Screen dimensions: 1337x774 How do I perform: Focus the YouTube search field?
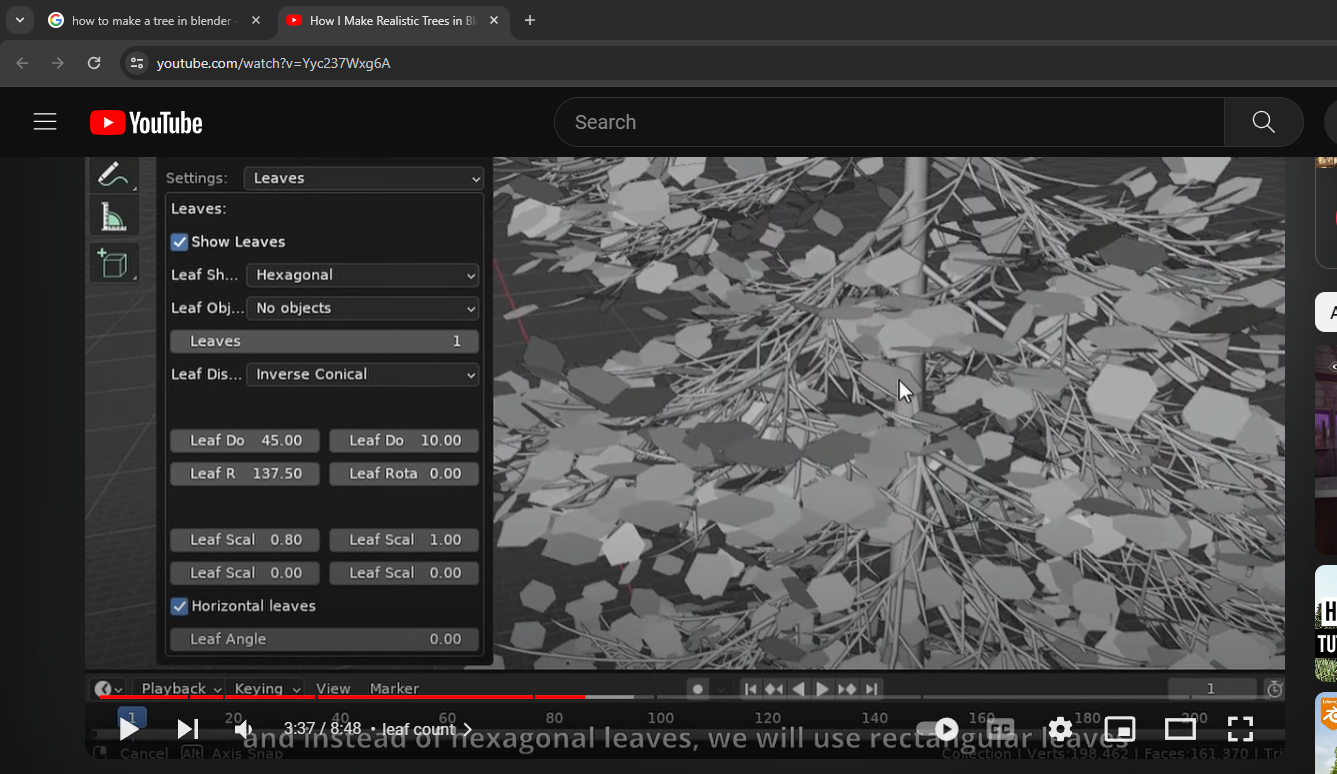tap(889, 122)
